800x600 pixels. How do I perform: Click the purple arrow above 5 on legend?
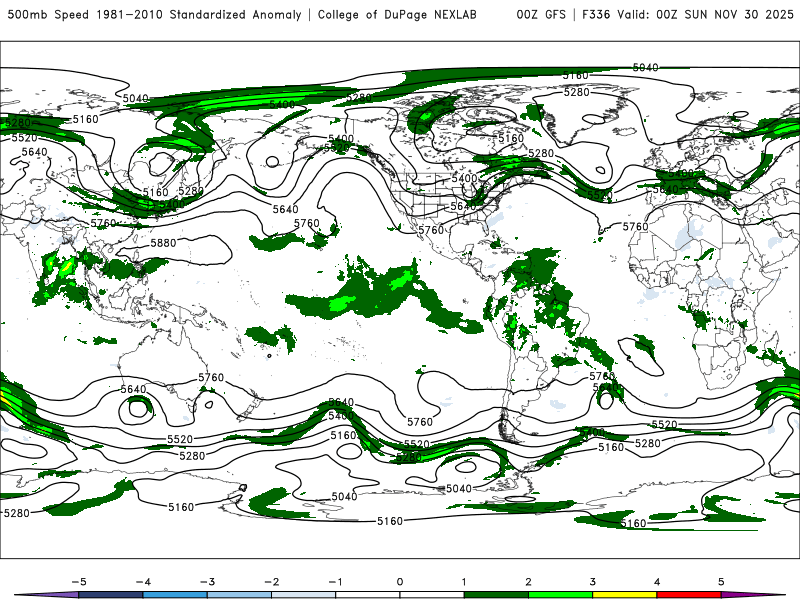754,595
